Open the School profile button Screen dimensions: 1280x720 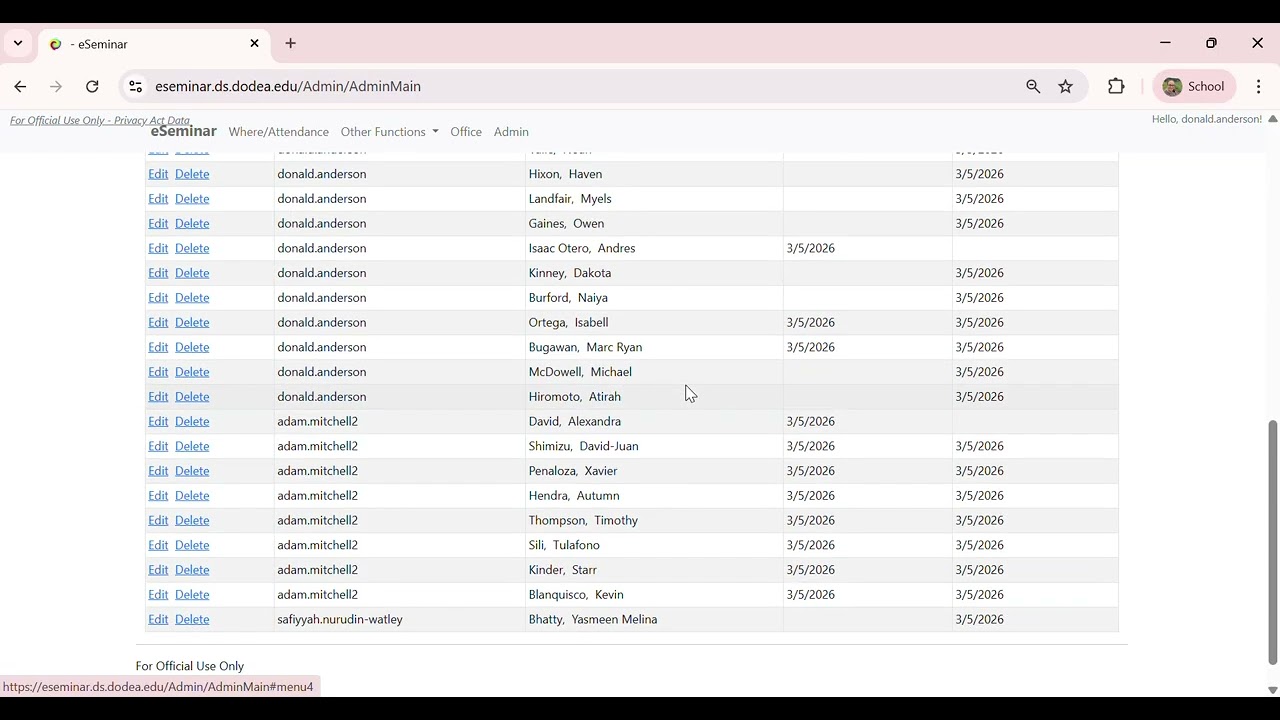1194,87
